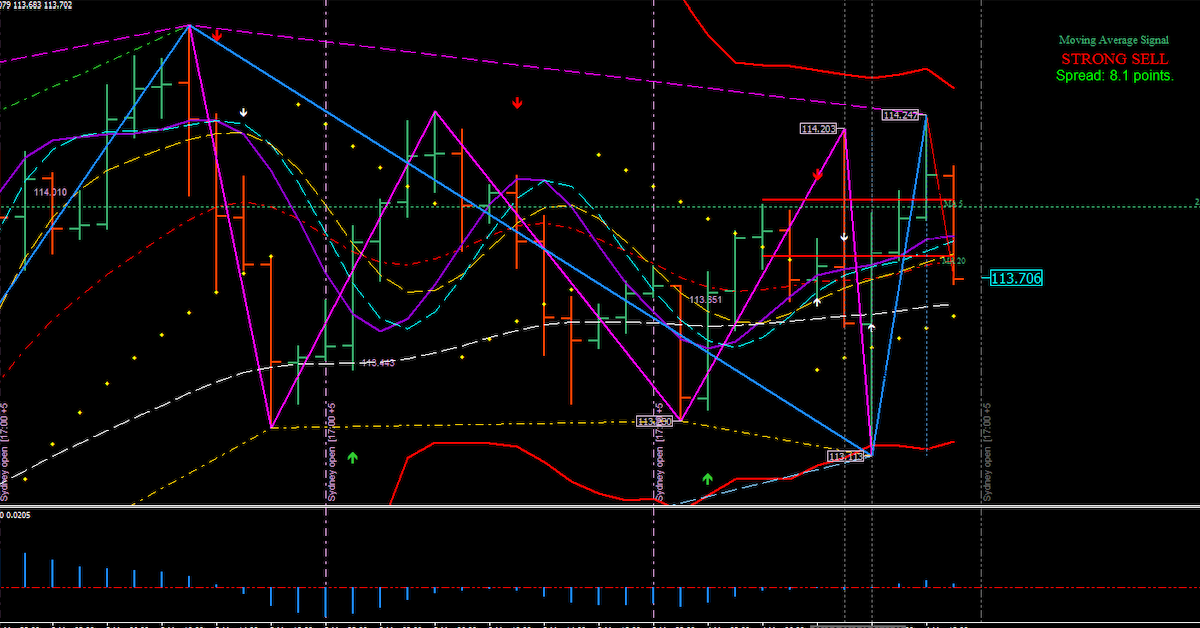This screenshot has height=628, width=1200.
Task: Click the 114.203 swing high price label
Action: pyautogui.click(x=818, y=128)
